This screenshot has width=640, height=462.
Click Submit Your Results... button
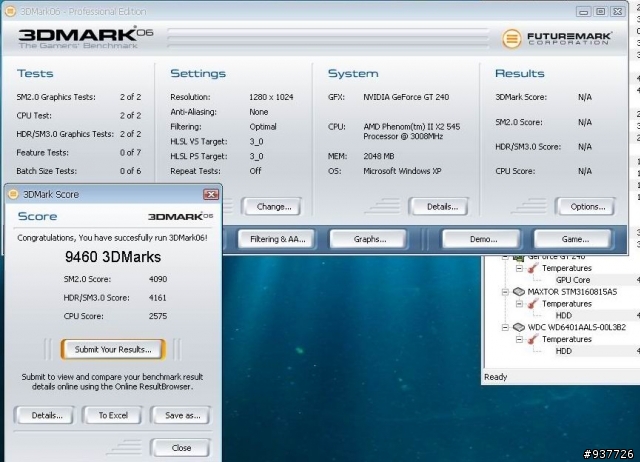(113, 349)
